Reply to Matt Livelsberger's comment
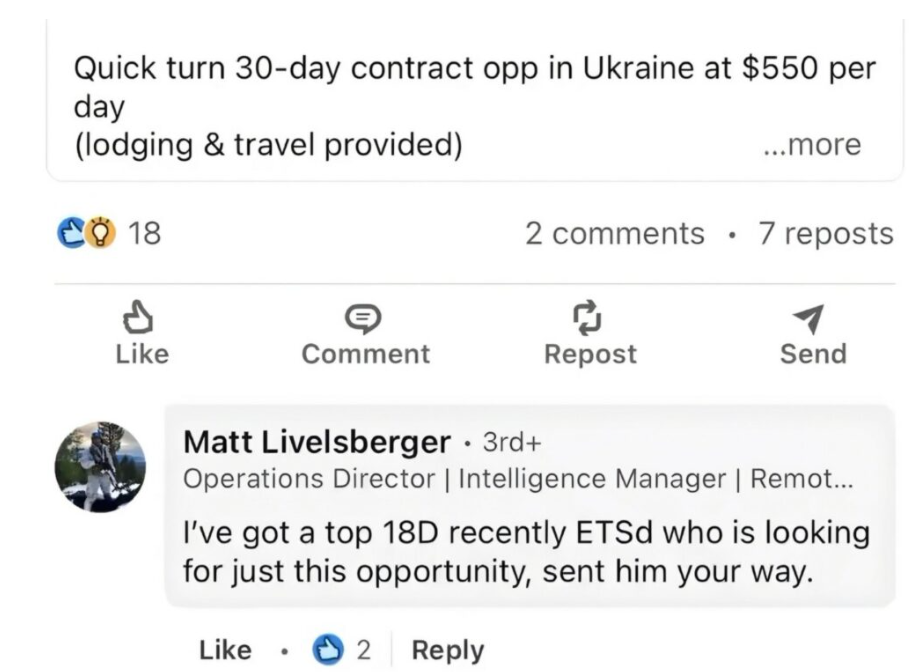This screenshot has height=672, width=922. pos(447,649)
